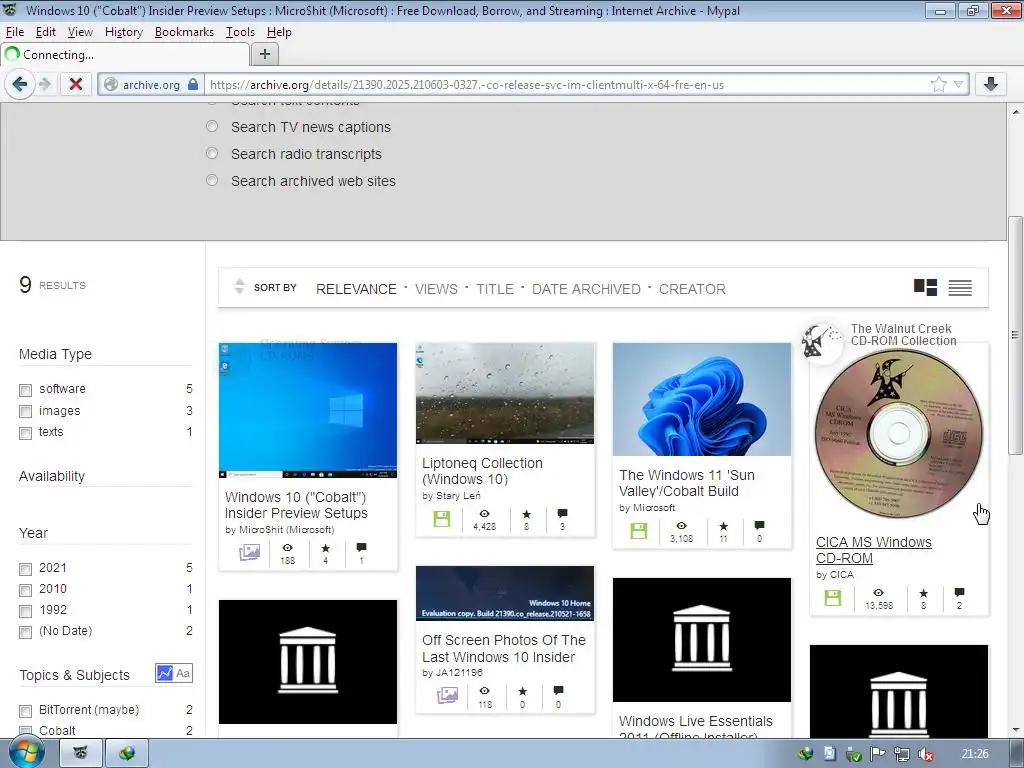The width and height of the screenshot is (1024, 768).
Task: Open the Bookmarks menu
Action: [x=184, y=32]
